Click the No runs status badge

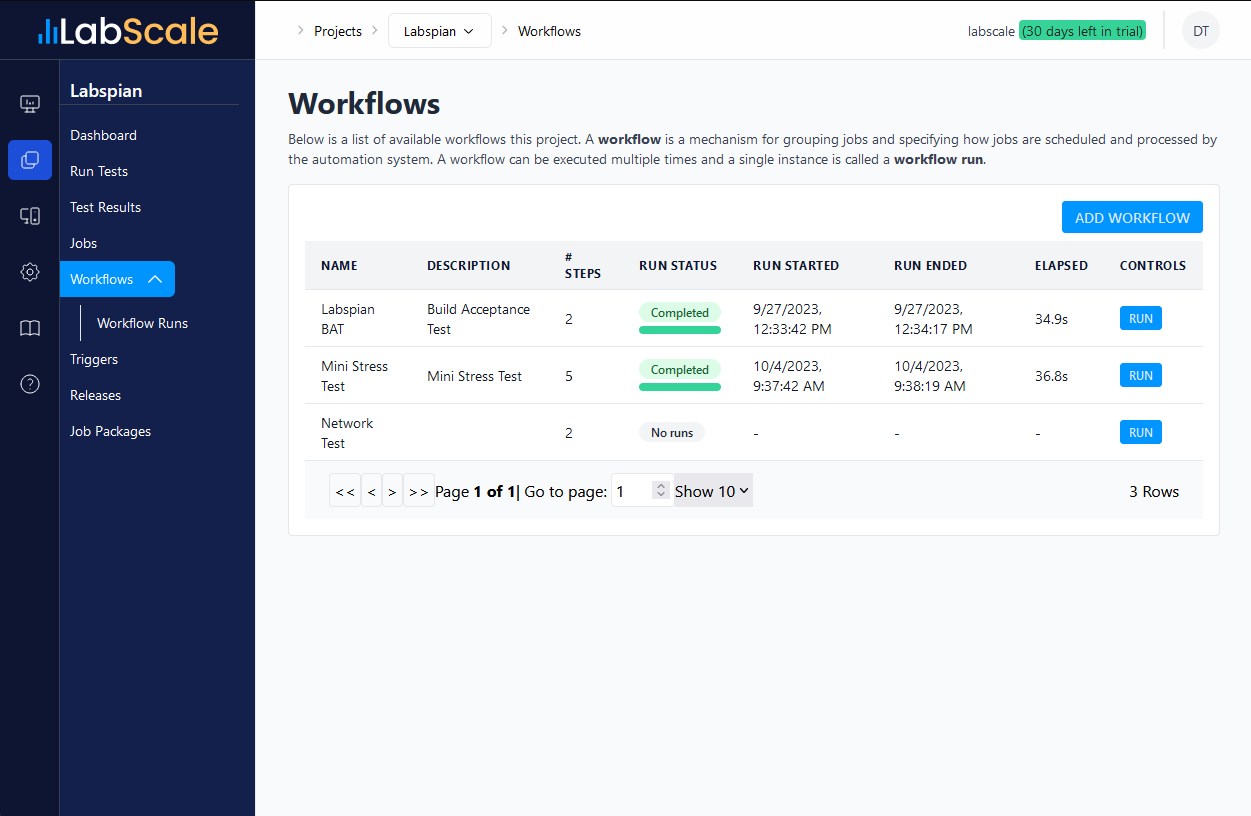click(x=672, y=432)
